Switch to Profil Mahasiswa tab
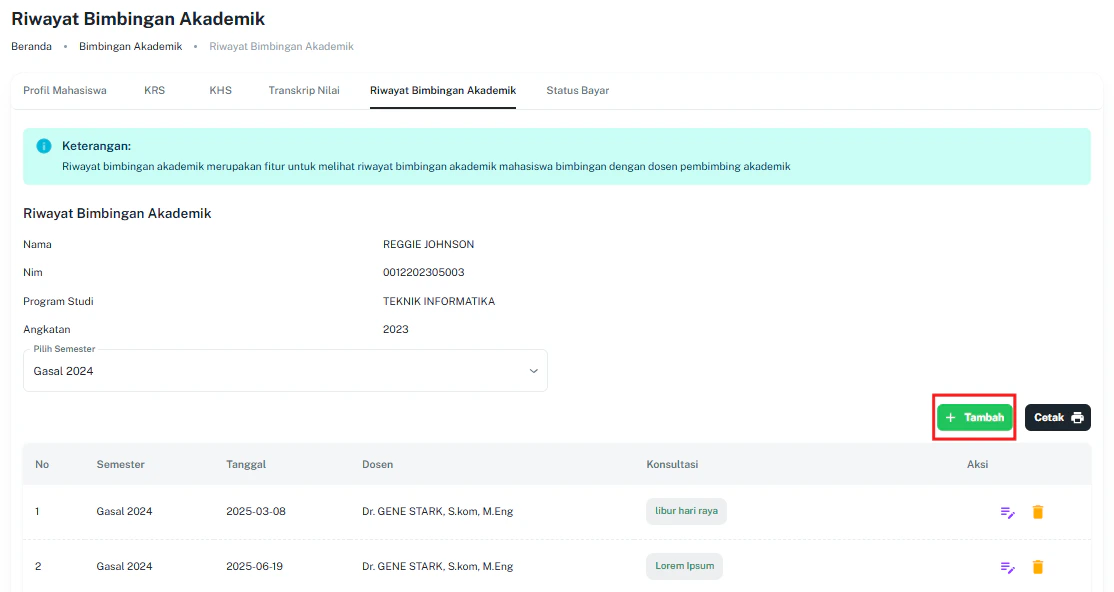Screen dimensions: 1114x592 pos(65,90)
